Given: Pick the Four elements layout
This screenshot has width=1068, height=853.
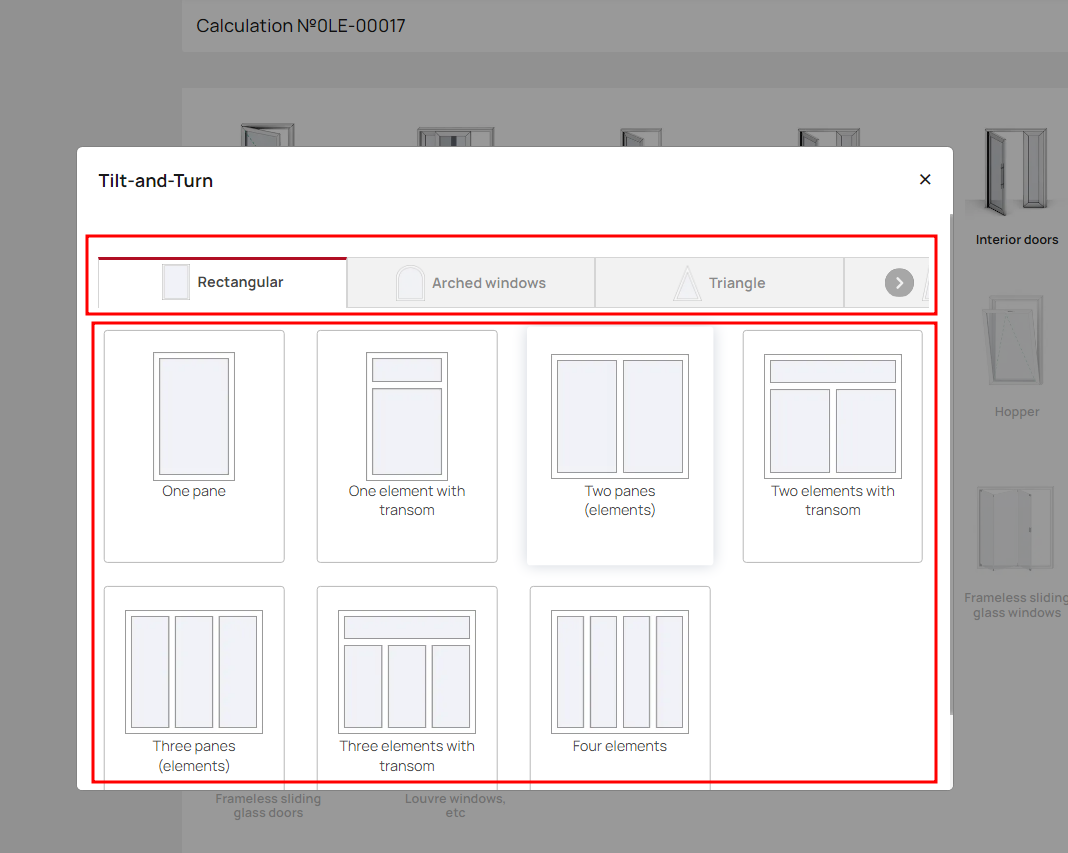Looking at the screenshot, I should pos(620,687).
